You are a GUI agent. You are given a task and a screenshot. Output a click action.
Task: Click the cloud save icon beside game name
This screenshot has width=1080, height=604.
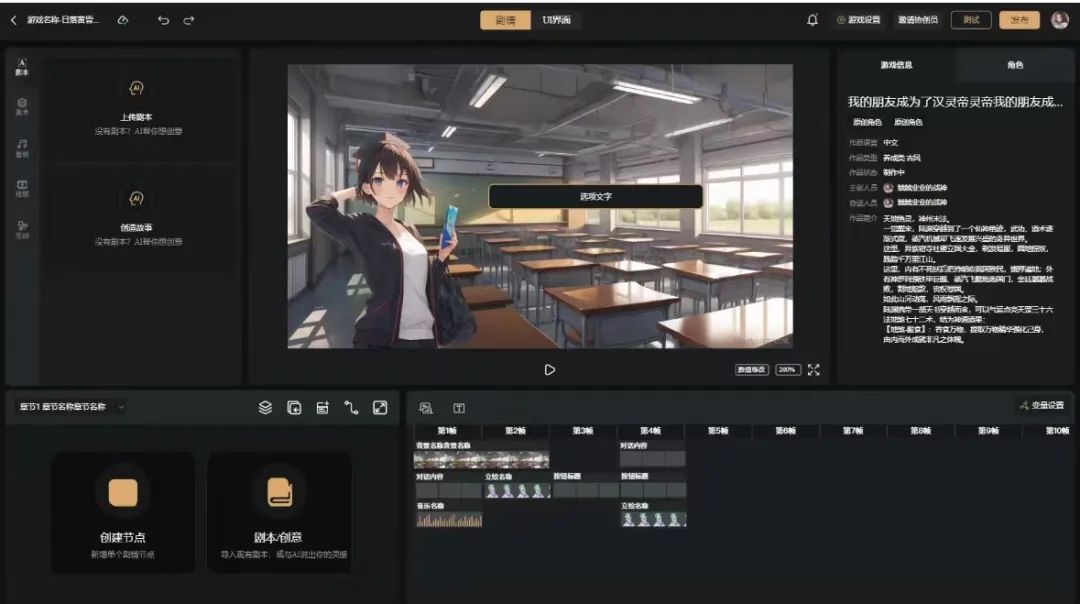(123, 20)
